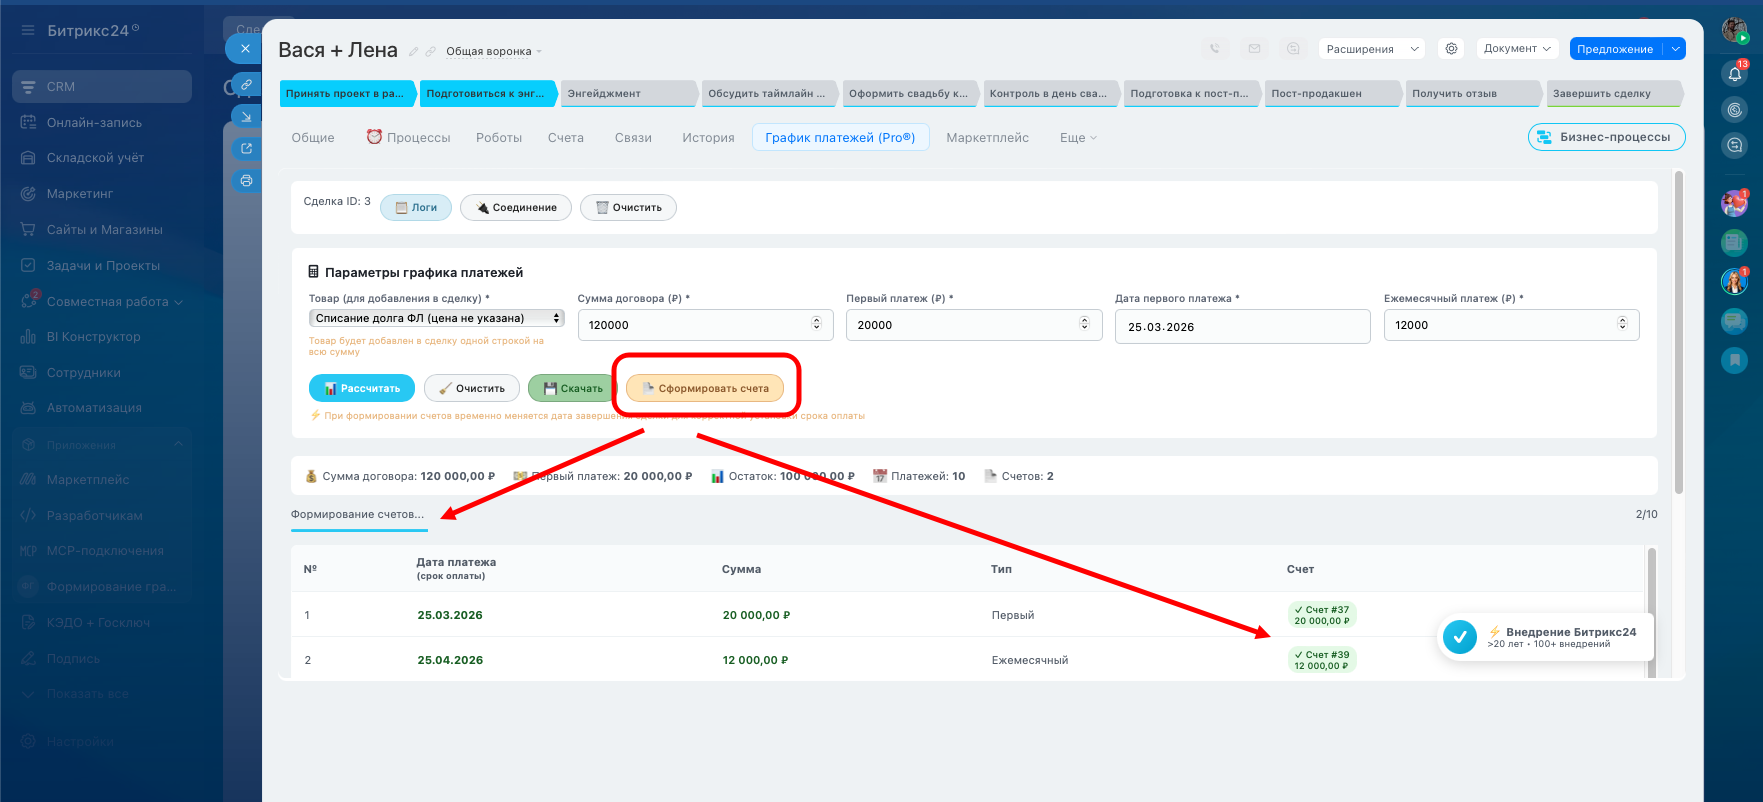Open the notifications bell icon

click(1735, 73)
